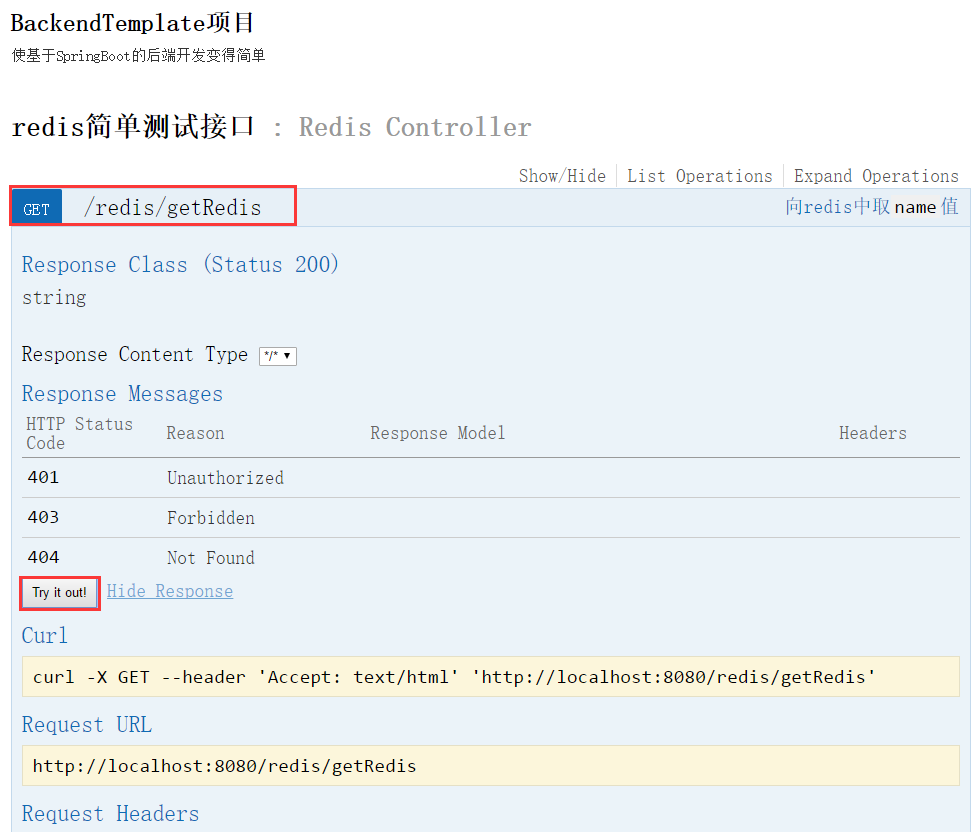This screenshot has width=974, height=832.
Task: Click the Response Model column header
Action: pos(438,433)
